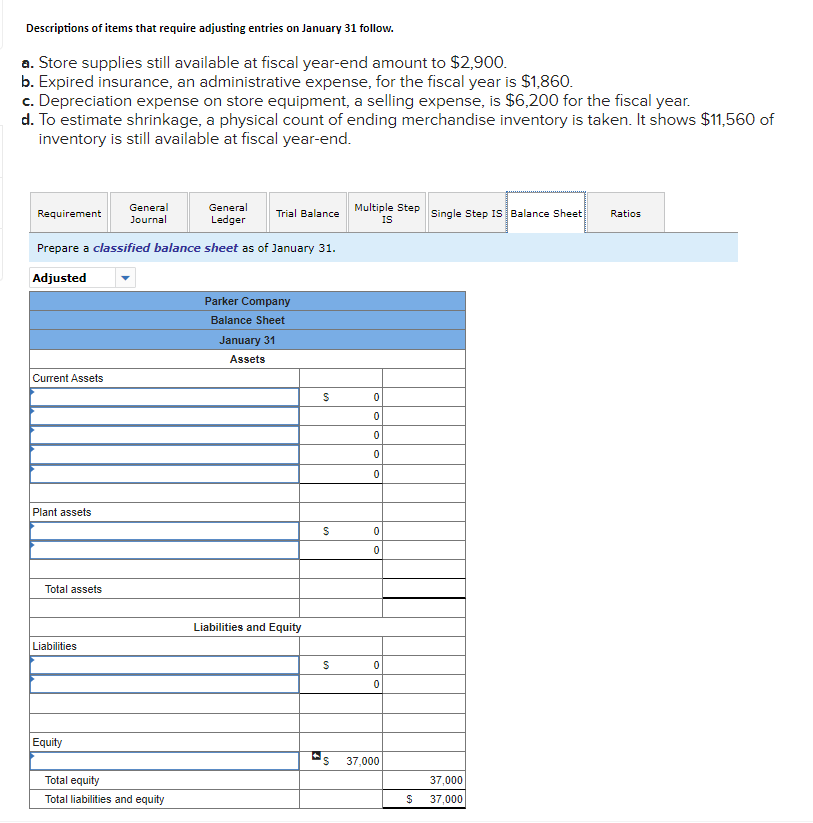Switch to the Requirement tab

pos(68,212)
